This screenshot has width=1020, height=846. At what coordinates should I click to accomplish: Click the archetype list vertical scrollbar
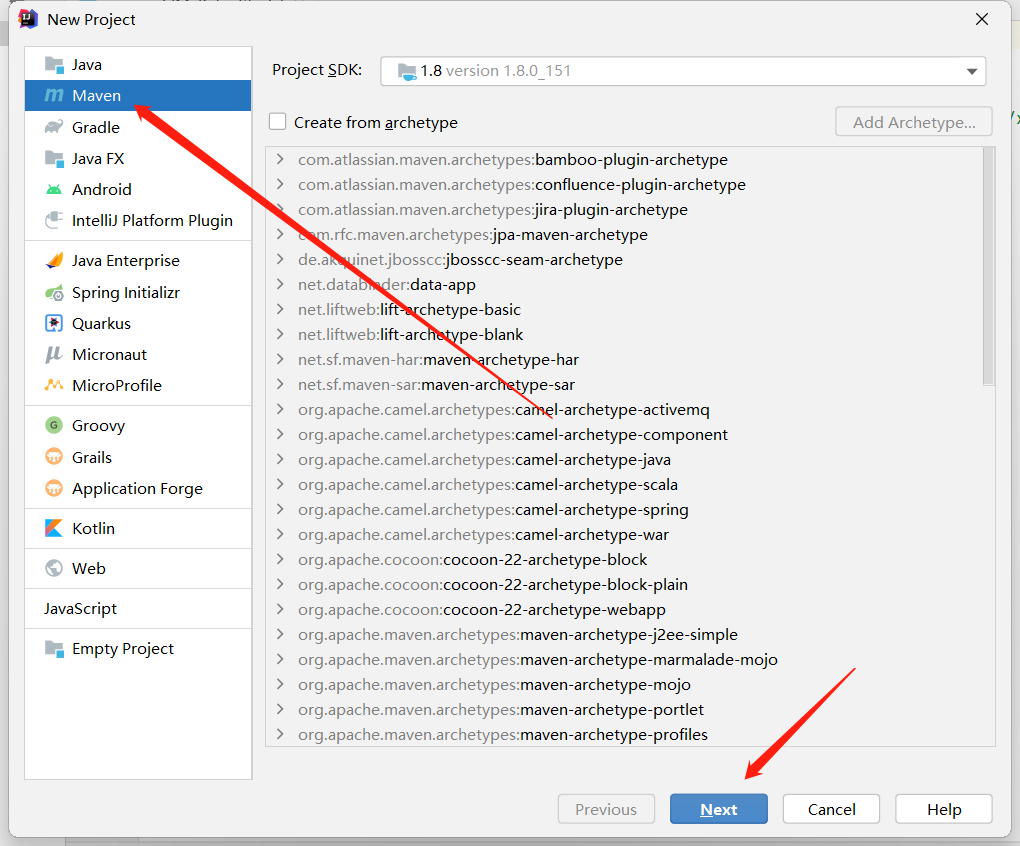point(989,266)
